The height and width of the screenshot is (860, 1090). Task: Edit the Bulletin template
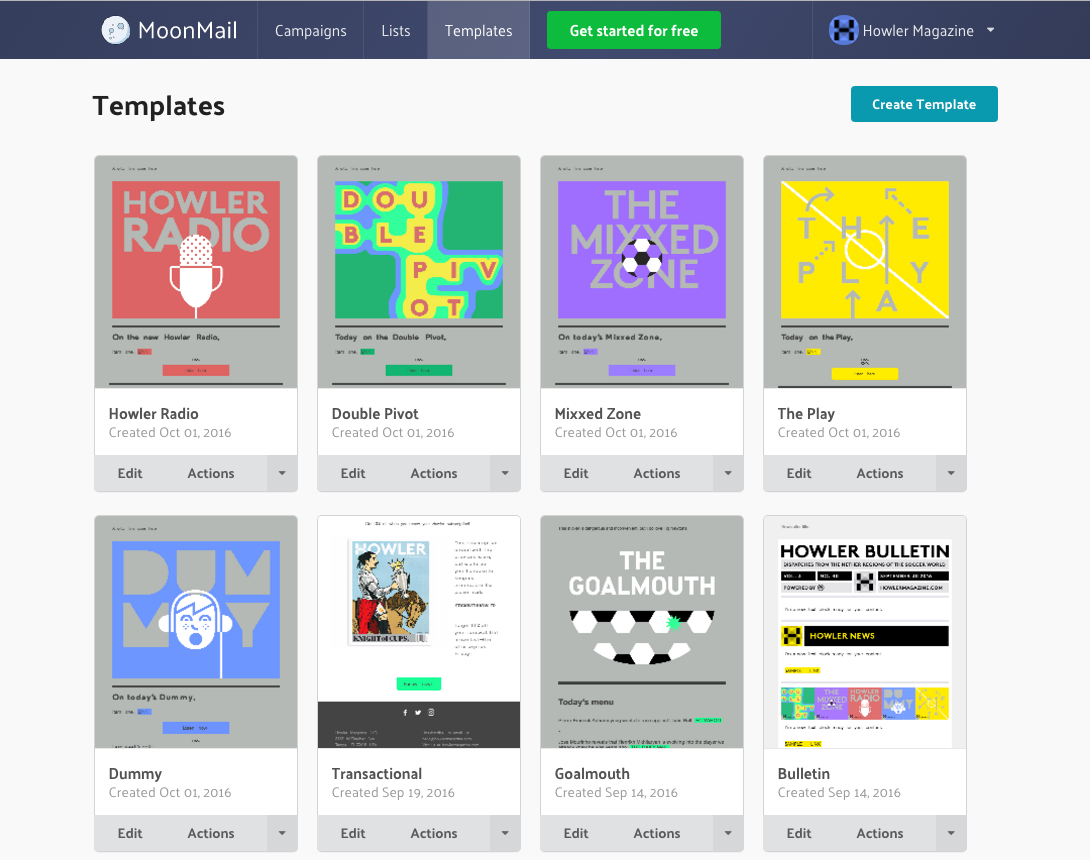click(x=799, y=834)
